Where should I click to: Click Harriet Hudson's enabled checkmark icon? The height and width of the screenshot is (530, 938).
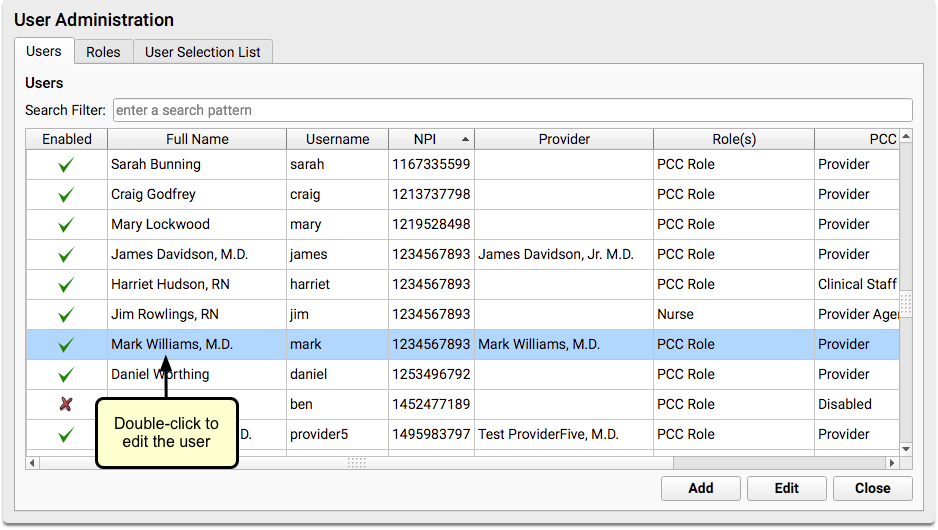[66, 284]
